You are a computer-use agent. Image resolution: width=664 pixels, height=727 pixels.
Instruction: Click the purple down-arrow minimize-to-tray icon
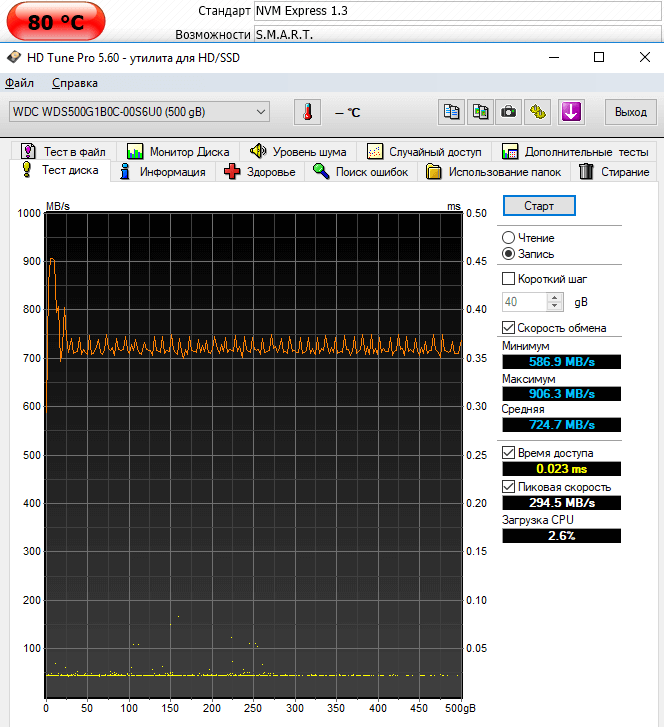tap(571, 112)
